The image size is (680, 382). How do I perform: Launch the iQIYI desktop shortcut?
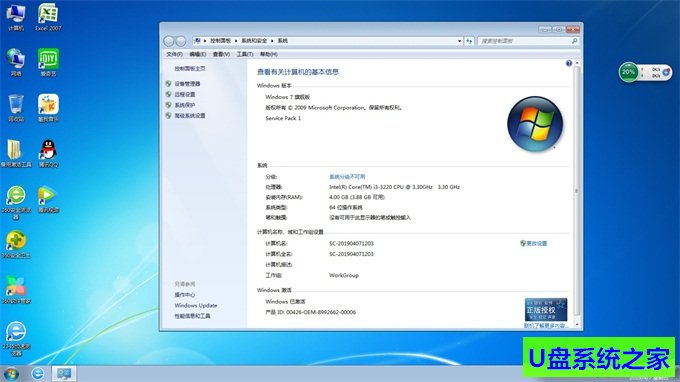(x=48, y=63)
